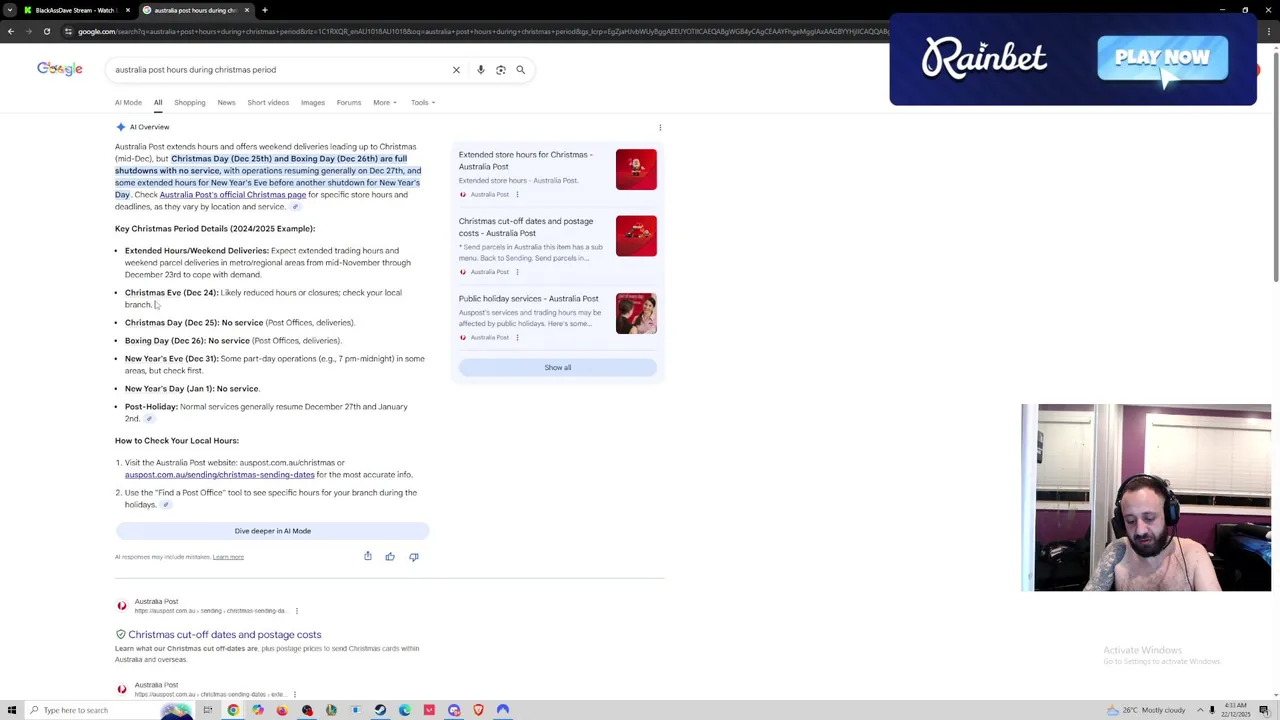Open options for first Australia Post result
The width and height of the screenshot is (1280, 720).
(x=296, y=611)
